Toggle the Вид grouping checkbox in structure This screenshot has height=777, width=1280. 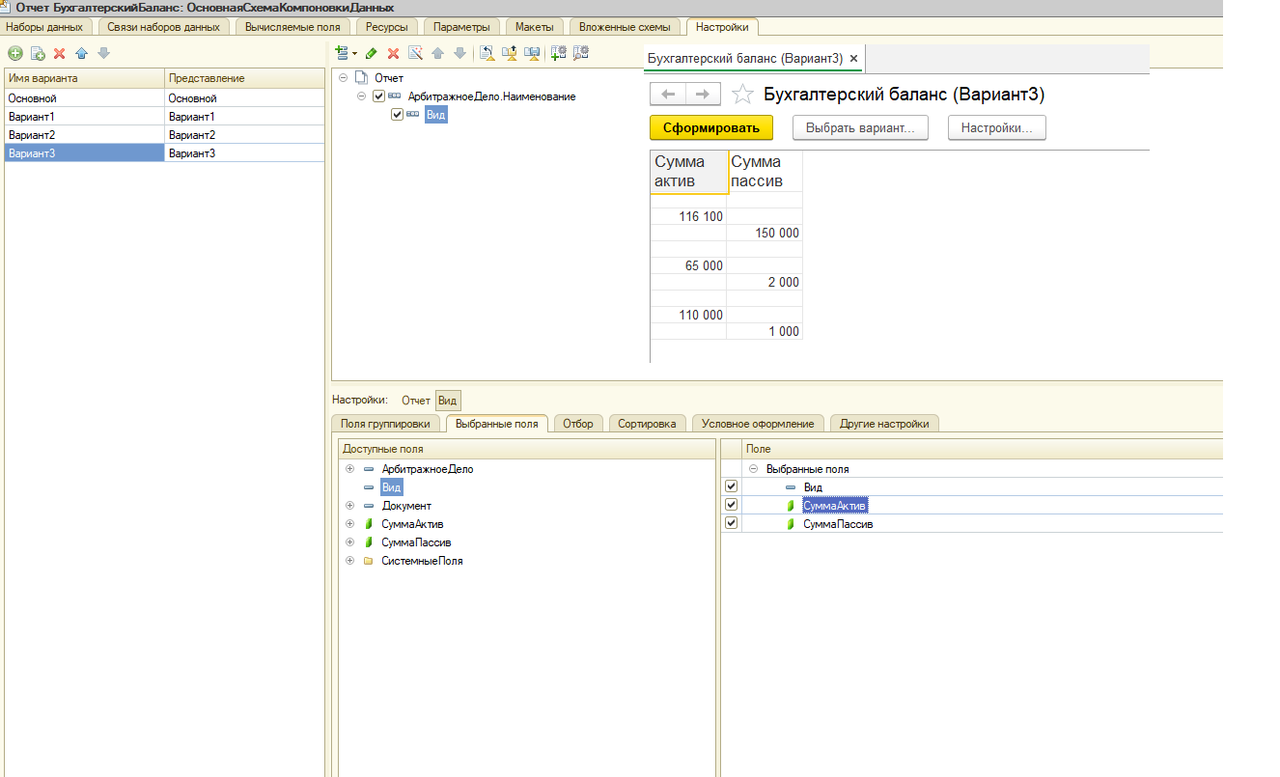(397, 115)
